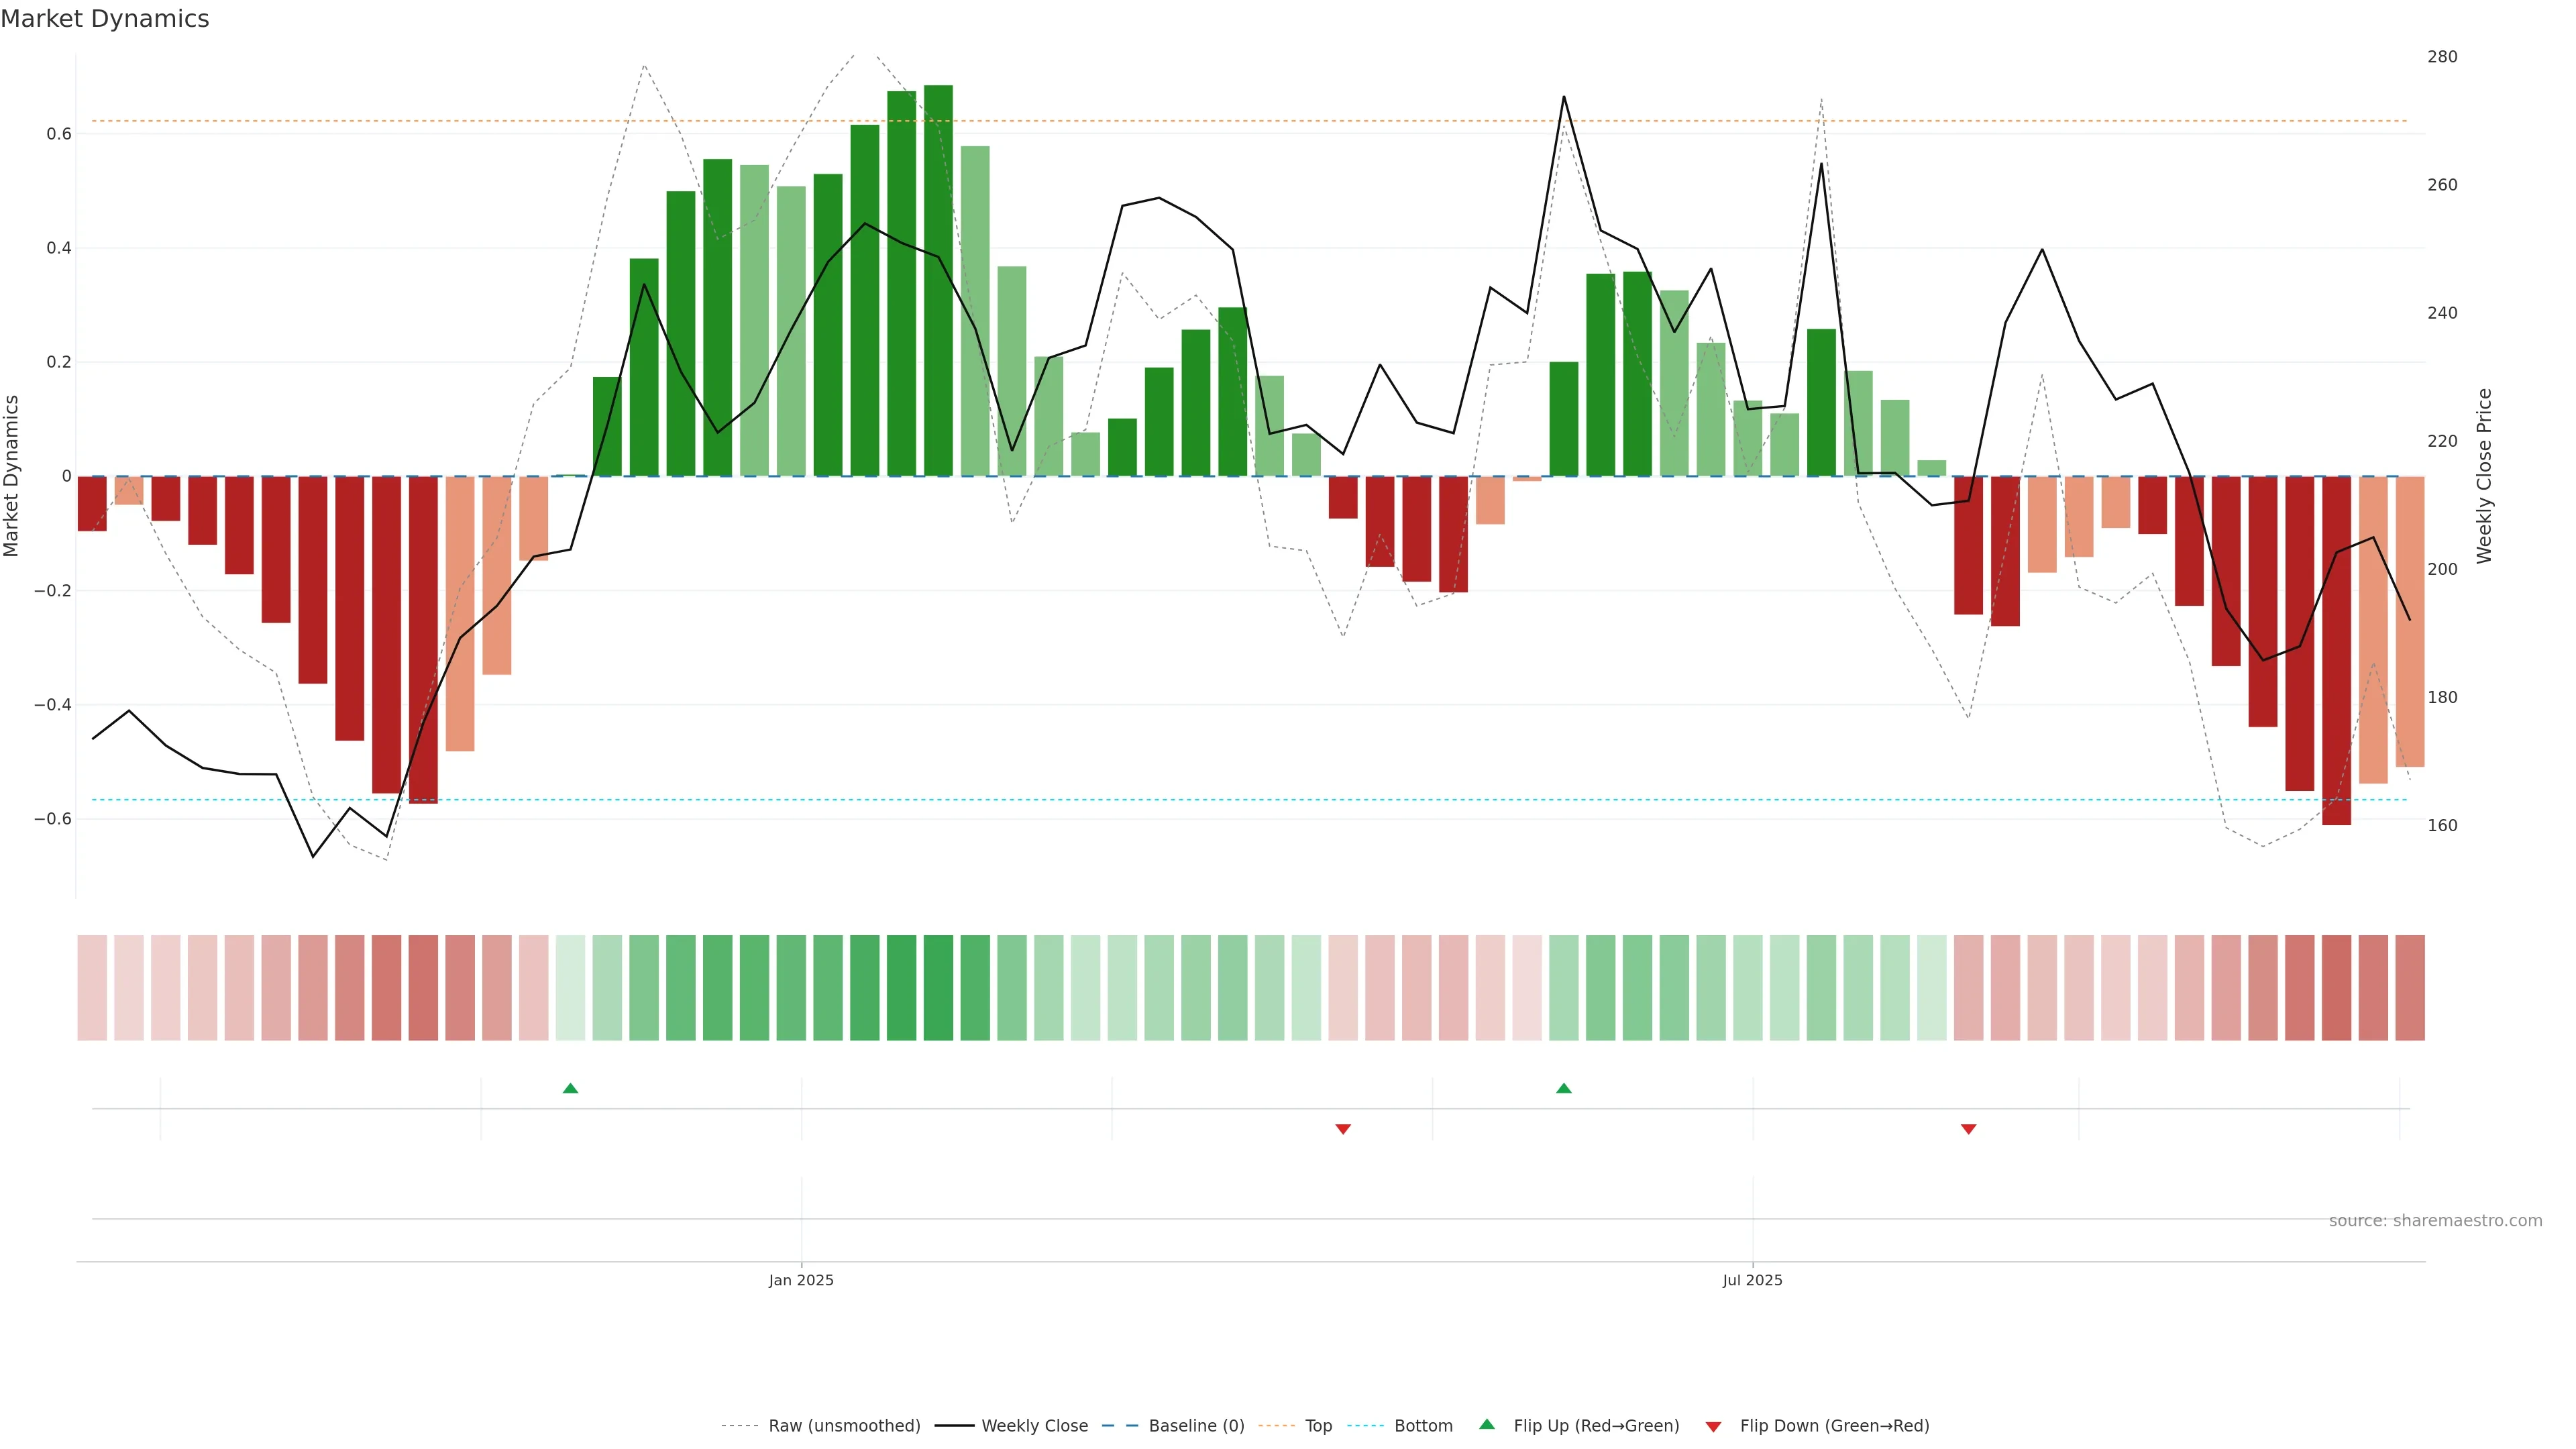This screenshot has width=2576, height=1449.
Task: Click the tallest dark green bar
Action: click(938, 280)
